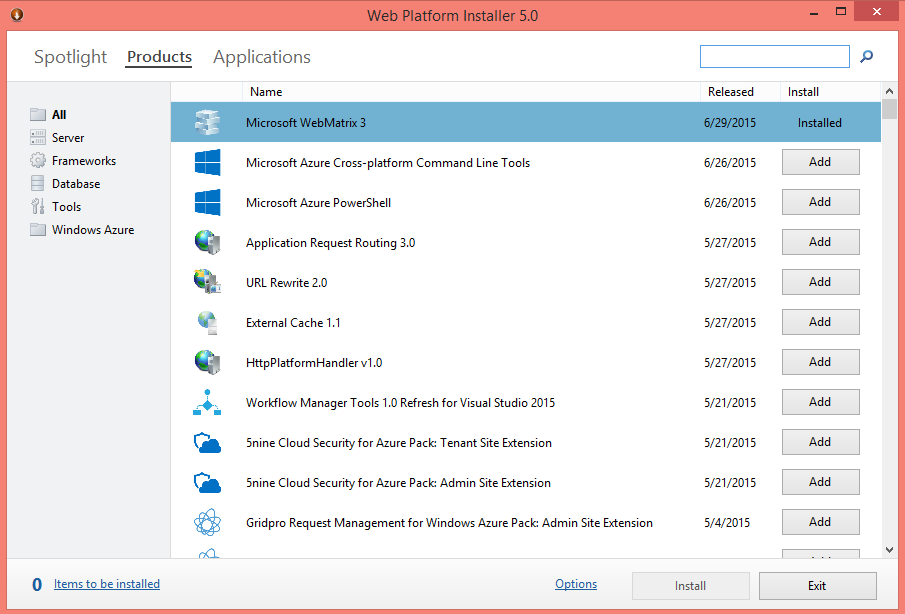Click the 5/4/2015 release date
905x614 pixels.
click(x=727, y=523)
